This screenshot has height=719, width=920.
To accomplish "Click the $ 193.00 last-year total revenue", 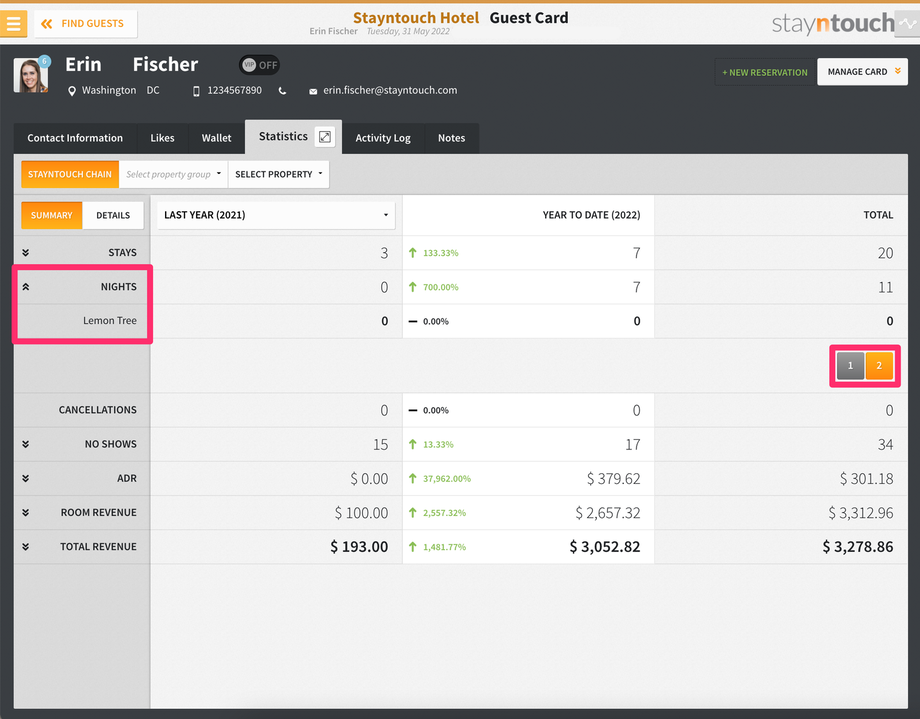I will (358, 547).
